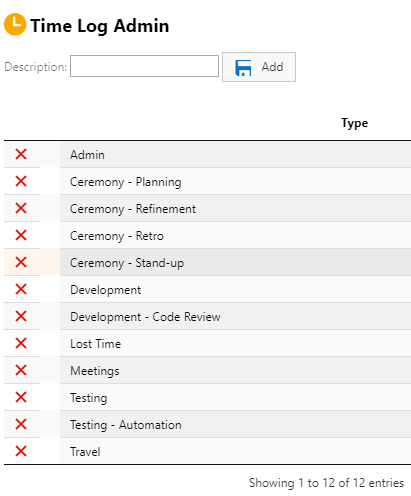Remove the Ceremony - Retro type

coord(21,235)
